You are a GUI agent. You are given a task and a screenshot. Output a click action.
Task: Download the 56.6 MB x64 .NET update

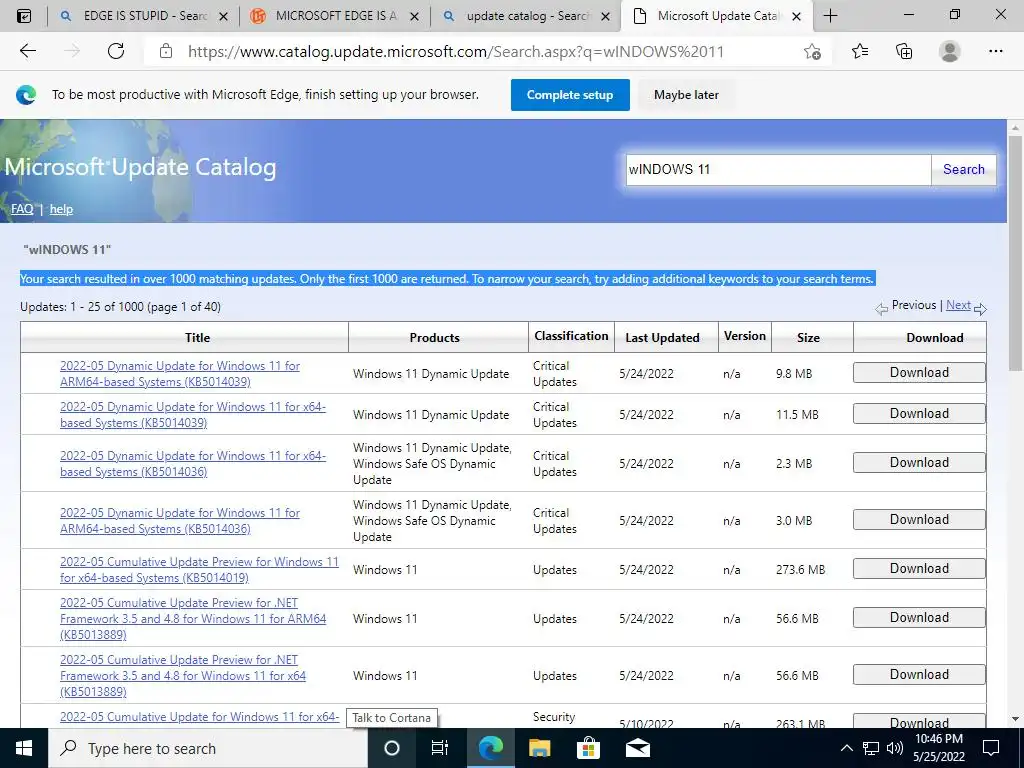(x=919, y=674)
